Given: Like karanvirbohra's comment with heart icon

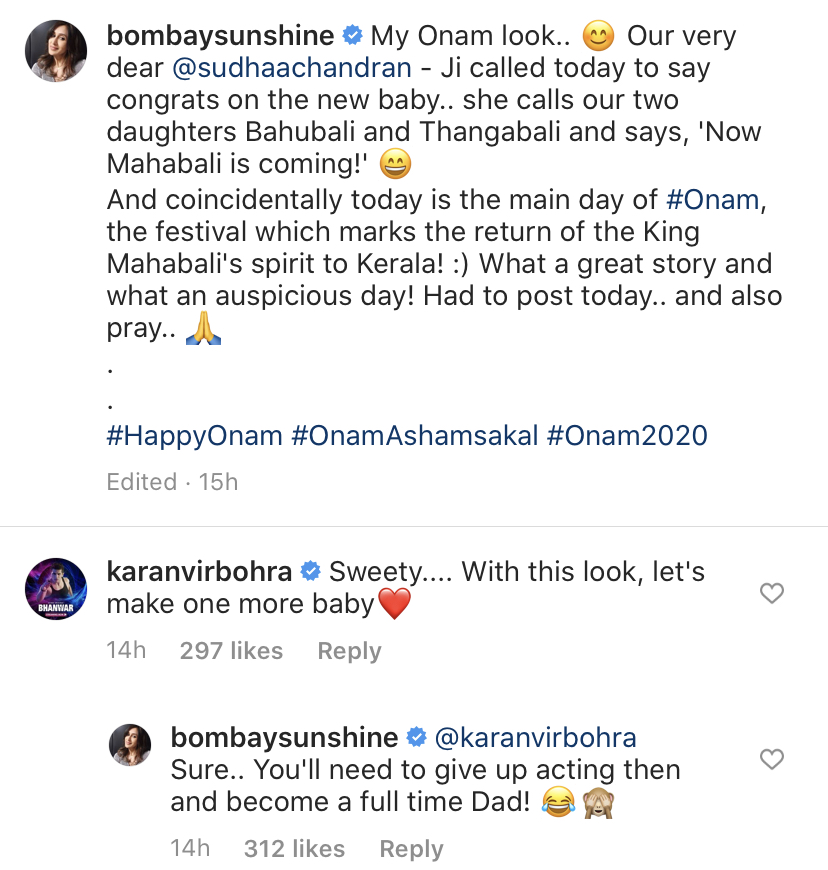Looking at the screenshot, I should [771, 594].
